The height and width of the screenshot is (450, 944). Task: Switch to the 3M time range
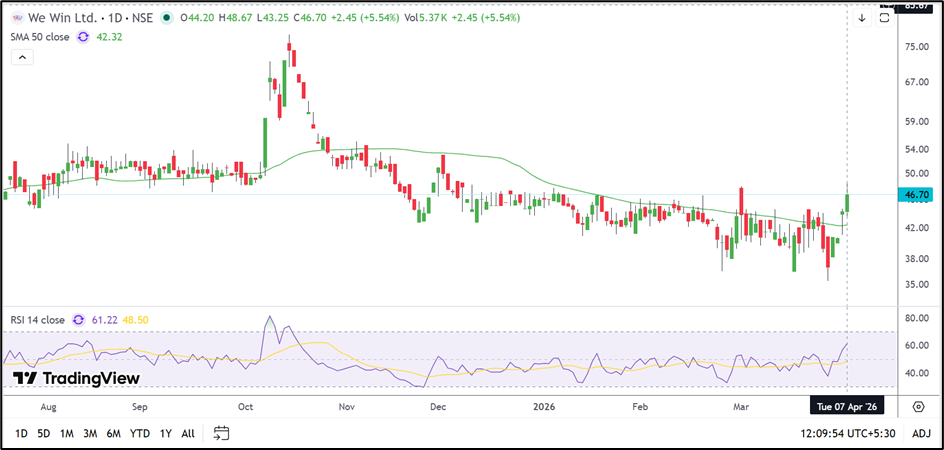click(x=90, y=433)
